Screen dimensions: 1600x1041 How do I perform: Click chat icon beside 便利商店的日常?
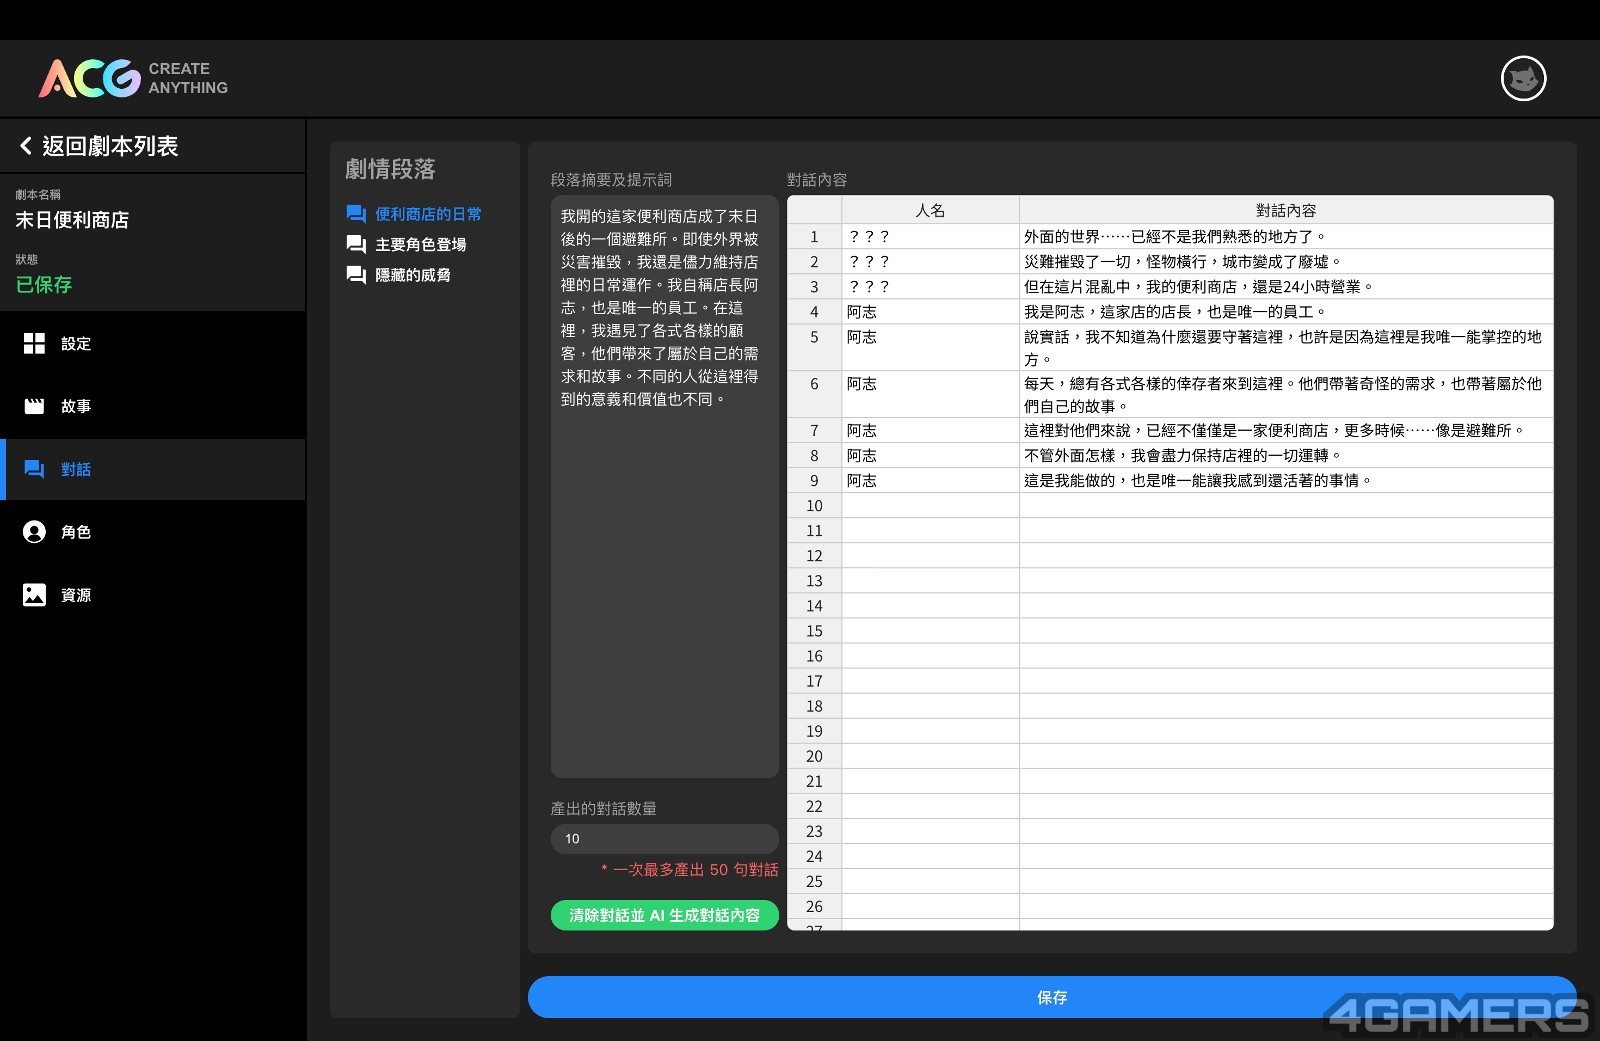[356, 214]
